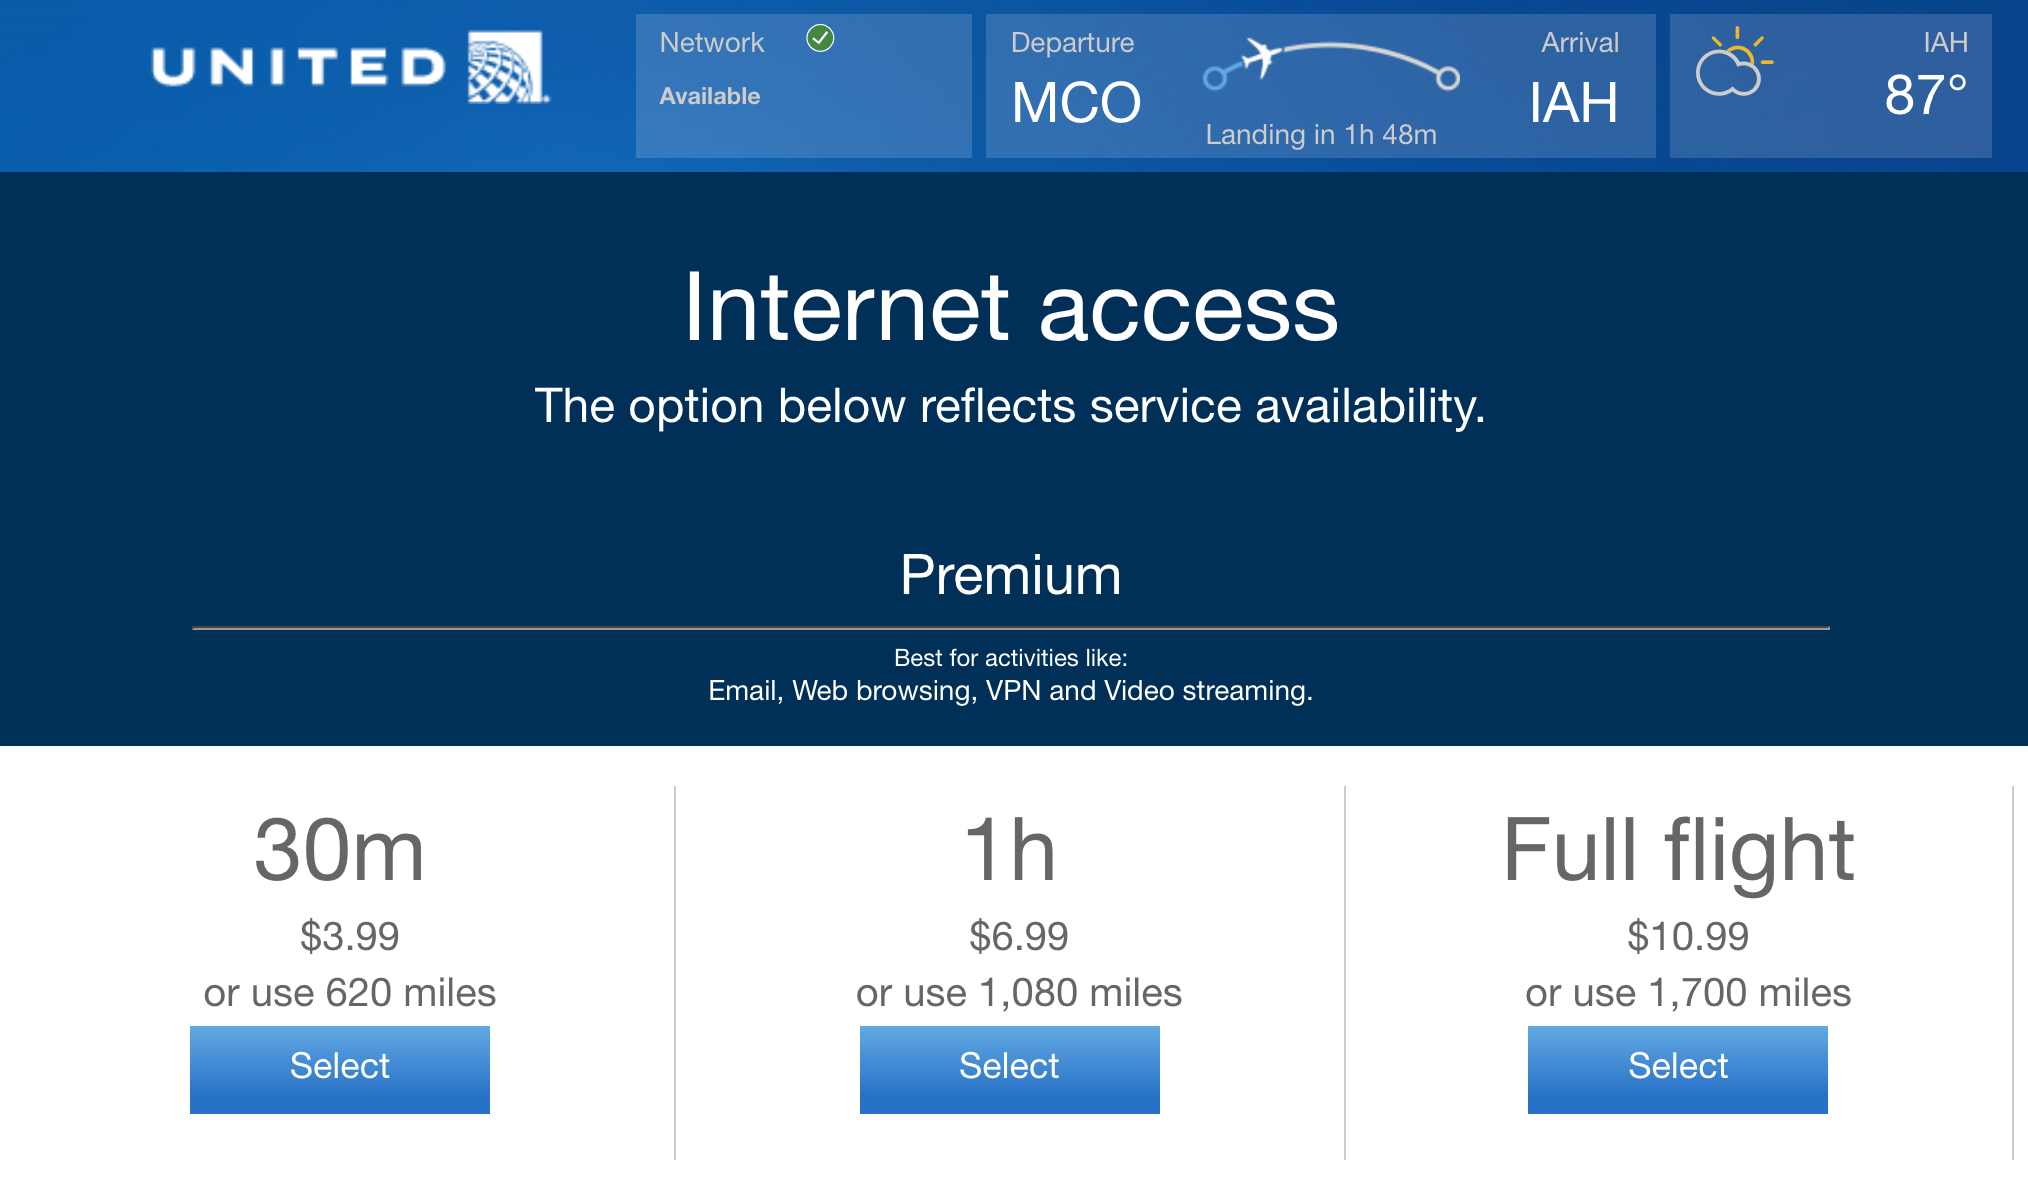
Task: Click the partly cloudy weather icon
Action: click(1732, 64)
